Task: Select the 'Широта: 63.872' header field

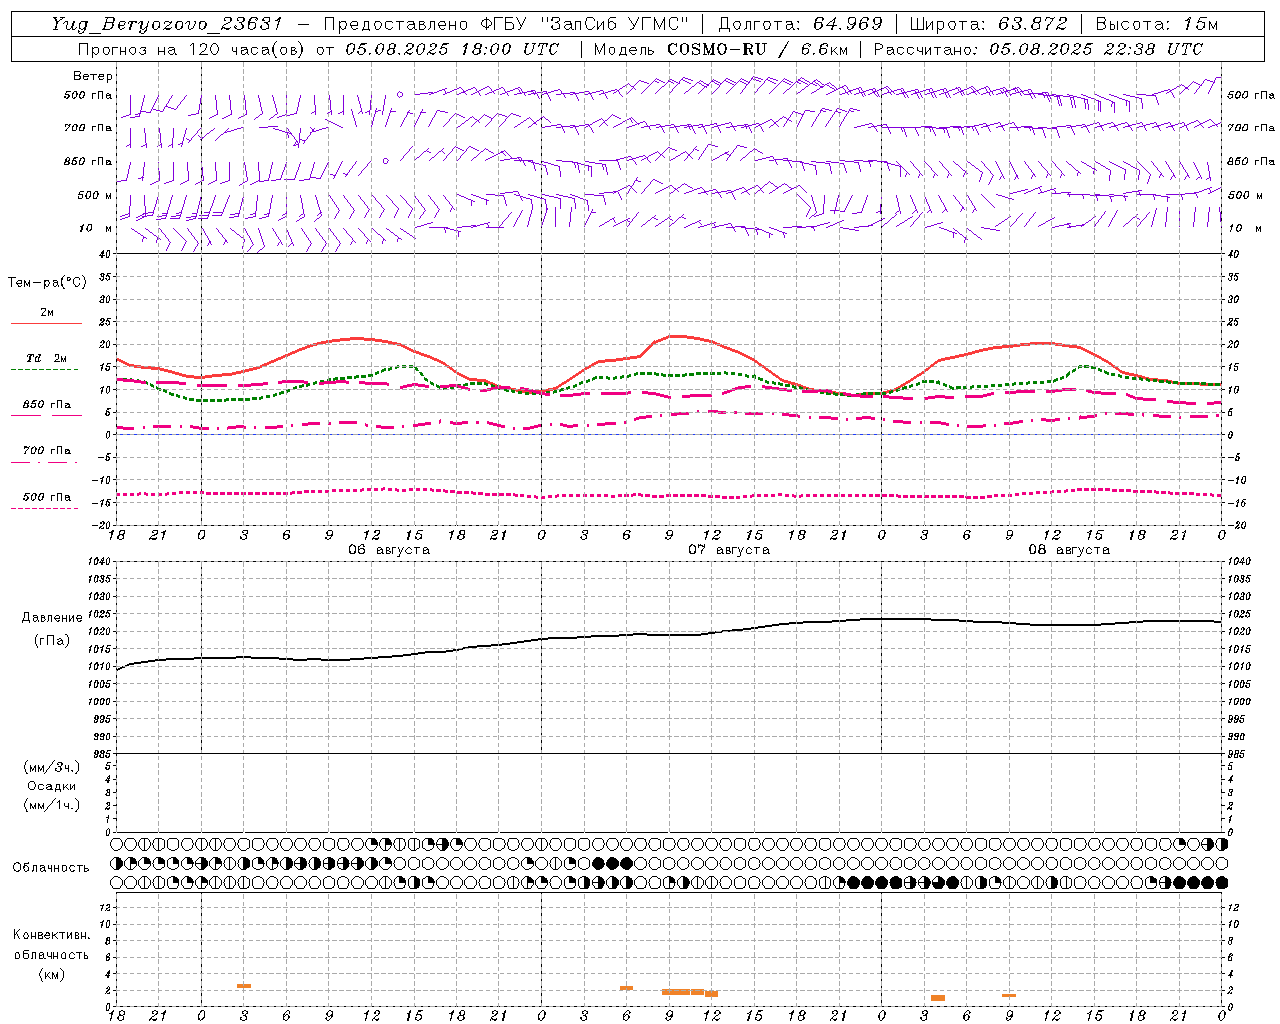Action: pos(988,24)
